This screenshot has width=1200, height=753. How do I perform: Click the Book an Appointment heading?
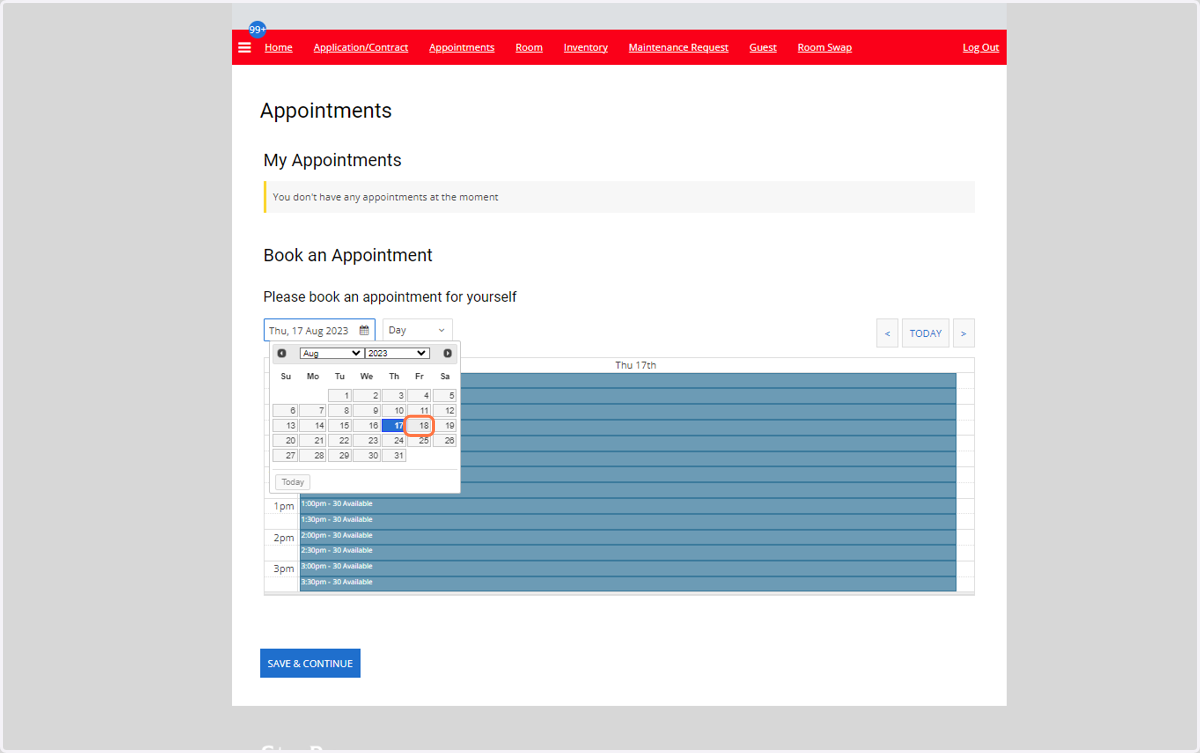[x=348, y=255]
